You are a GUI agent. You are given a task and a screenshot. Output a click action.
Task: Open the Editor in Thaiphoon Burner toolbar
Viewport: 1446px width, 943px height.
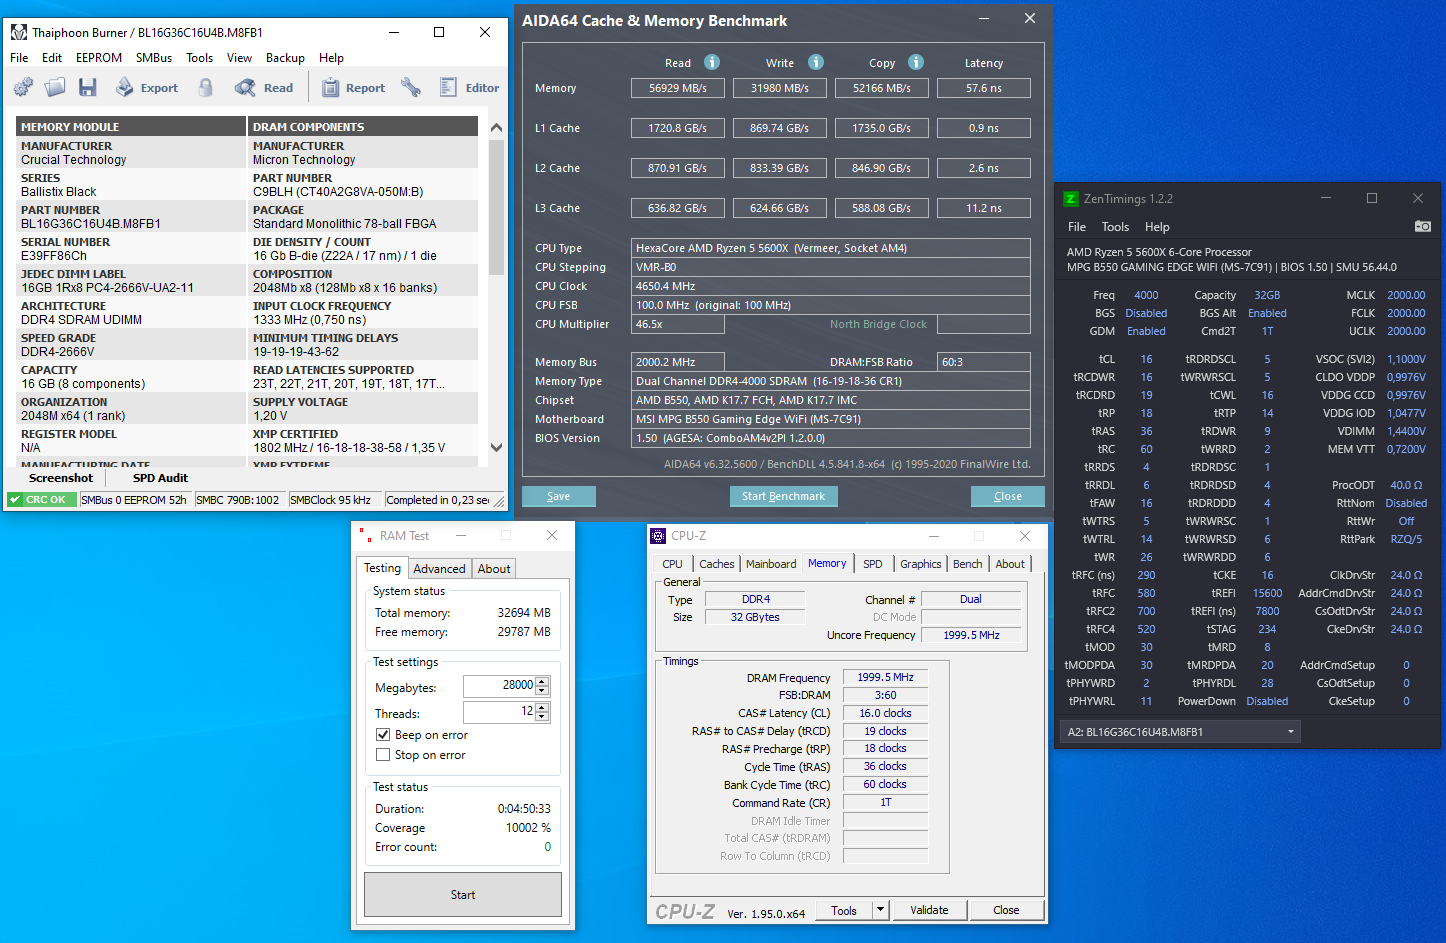tap(469, 88)
